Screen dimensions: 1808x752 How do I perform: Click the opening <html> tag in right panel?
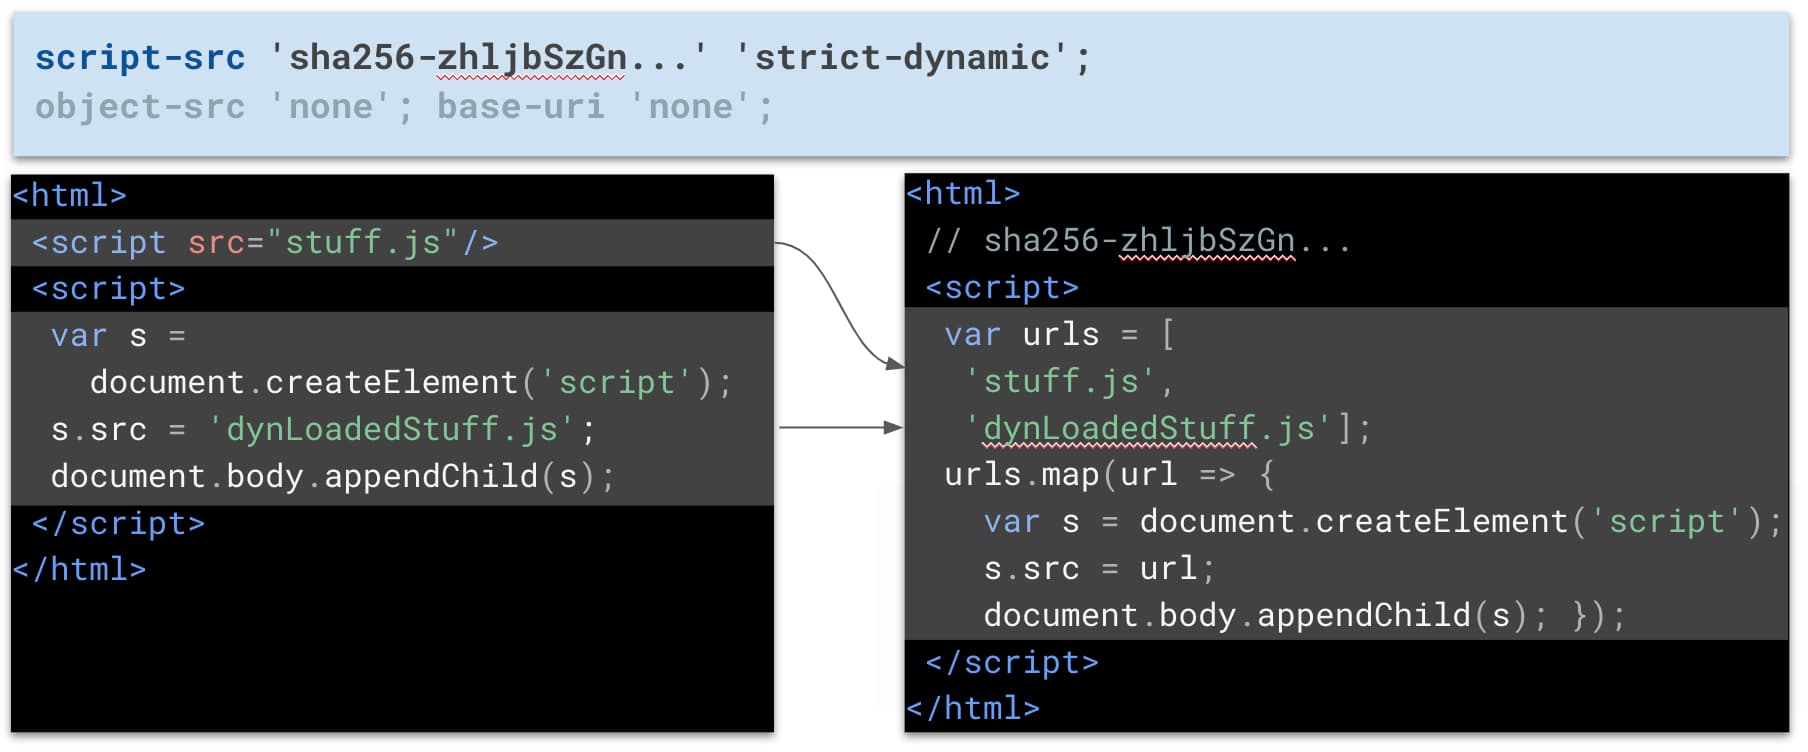(x=964, y=193)
